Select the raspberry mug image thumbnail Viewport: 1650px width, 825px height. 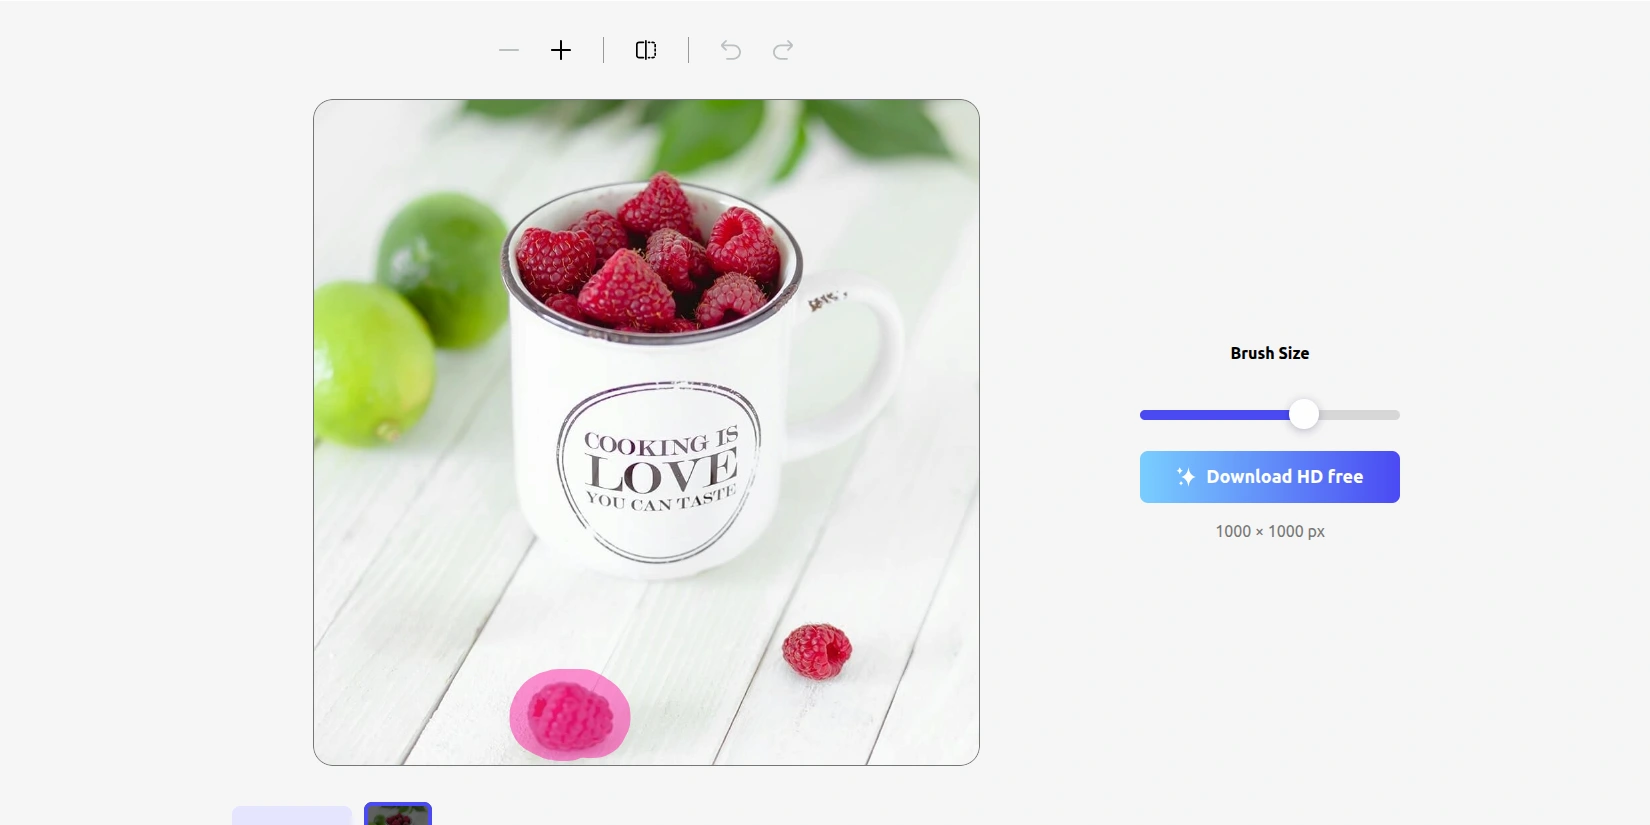(398, 814)
